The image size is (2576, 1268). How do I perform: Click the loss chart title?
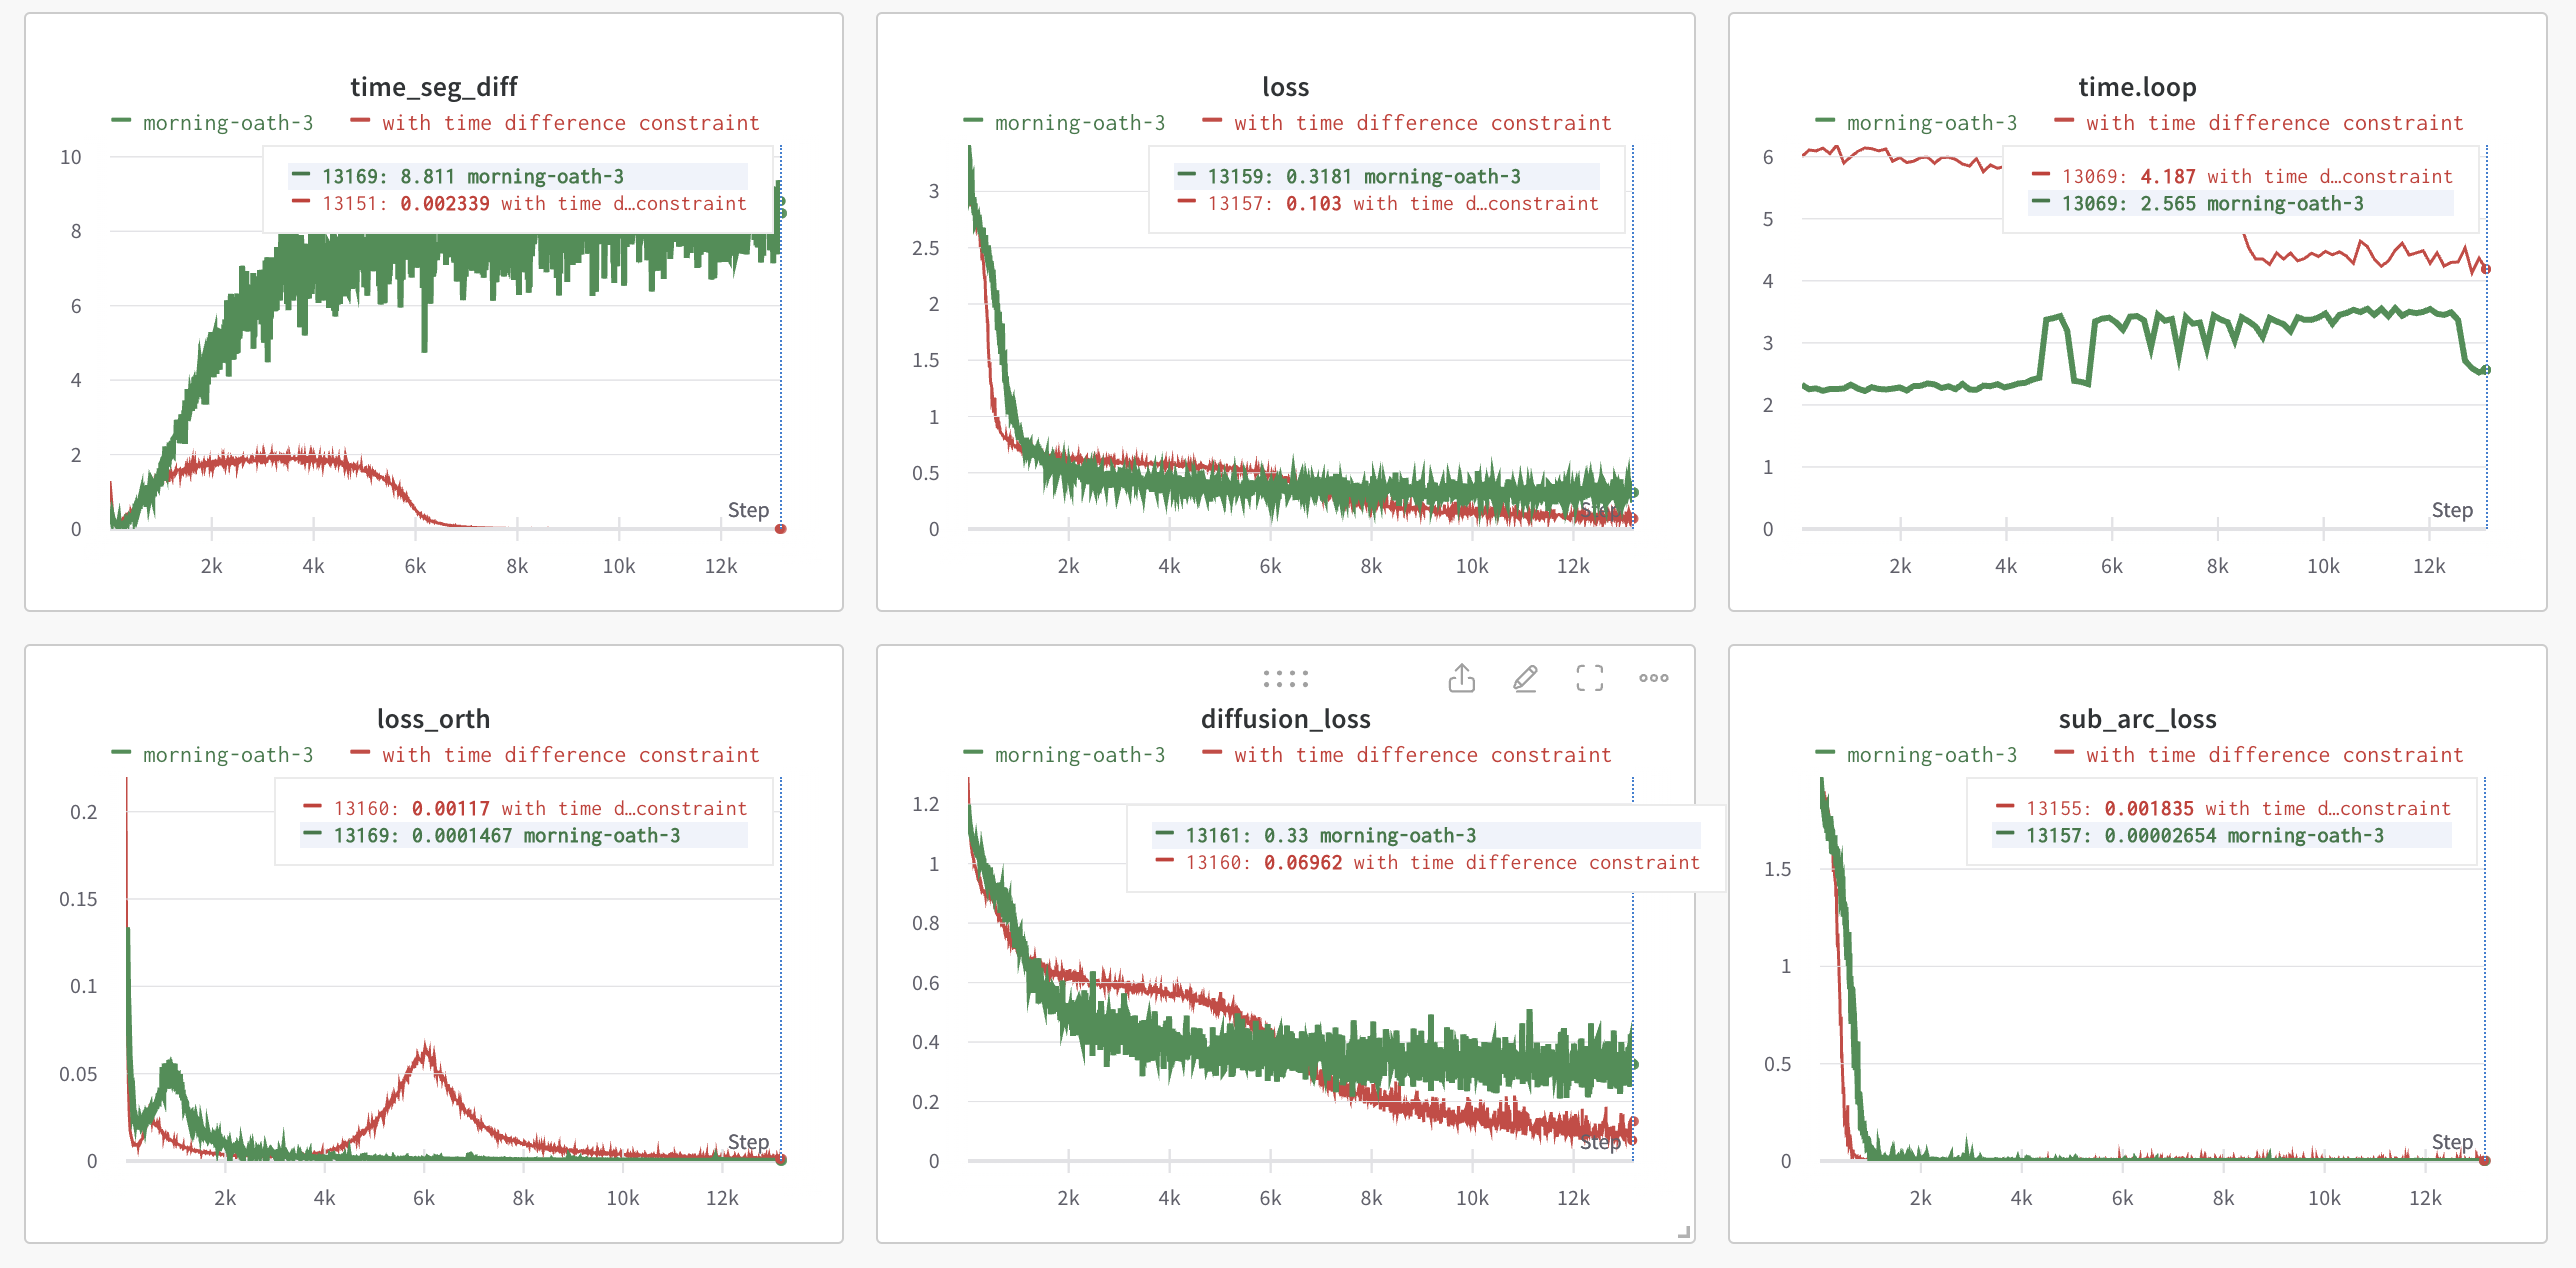pyautogui.click(x=1285, y=87)
